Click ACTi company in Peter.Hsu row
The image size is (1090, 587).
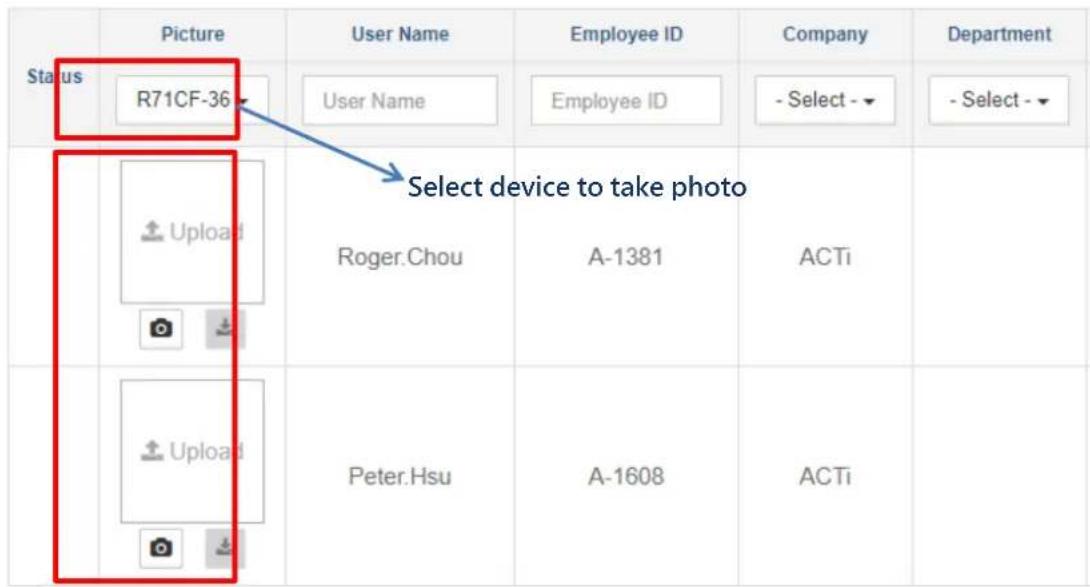click(824, 476)
